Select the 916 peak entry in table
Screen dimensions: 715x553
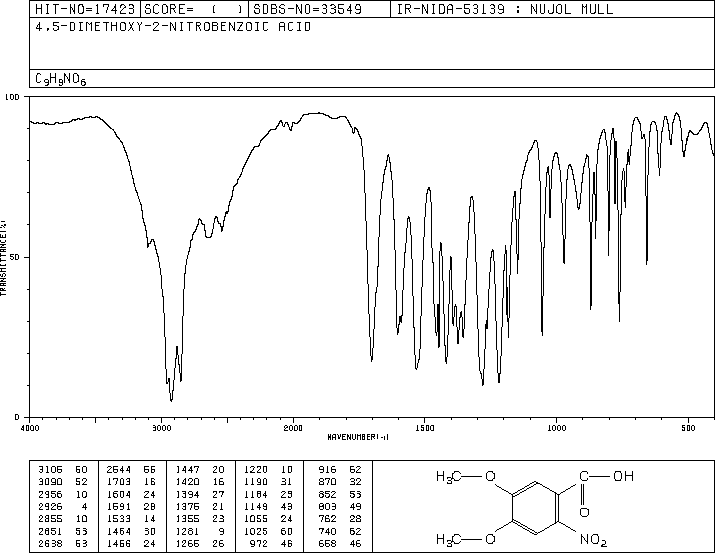point(340,469)
